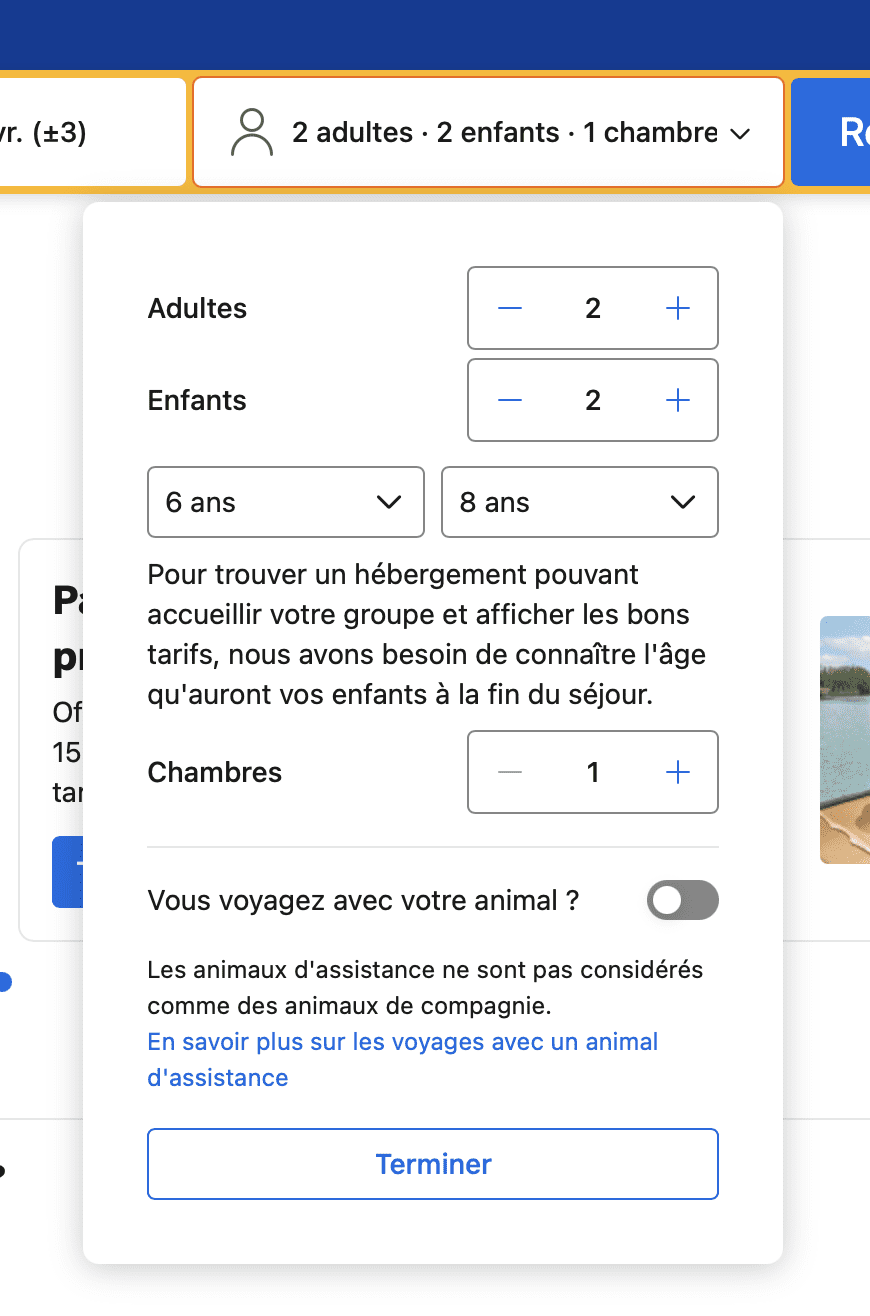Click the date field showing (±3)
The height and width of the screenshot is (1316, 870).
[93, 132]
